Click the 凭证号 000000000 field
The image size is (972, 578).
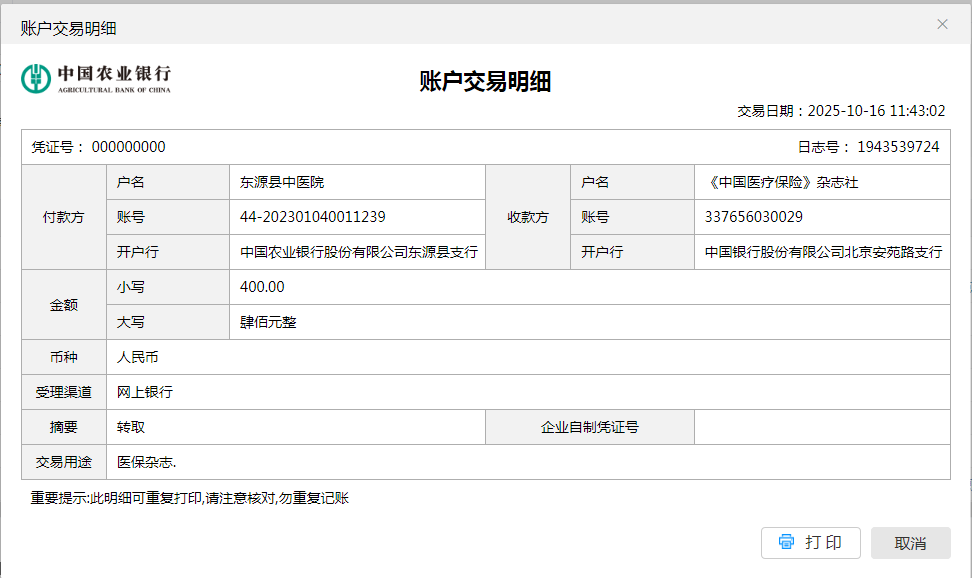128,147
